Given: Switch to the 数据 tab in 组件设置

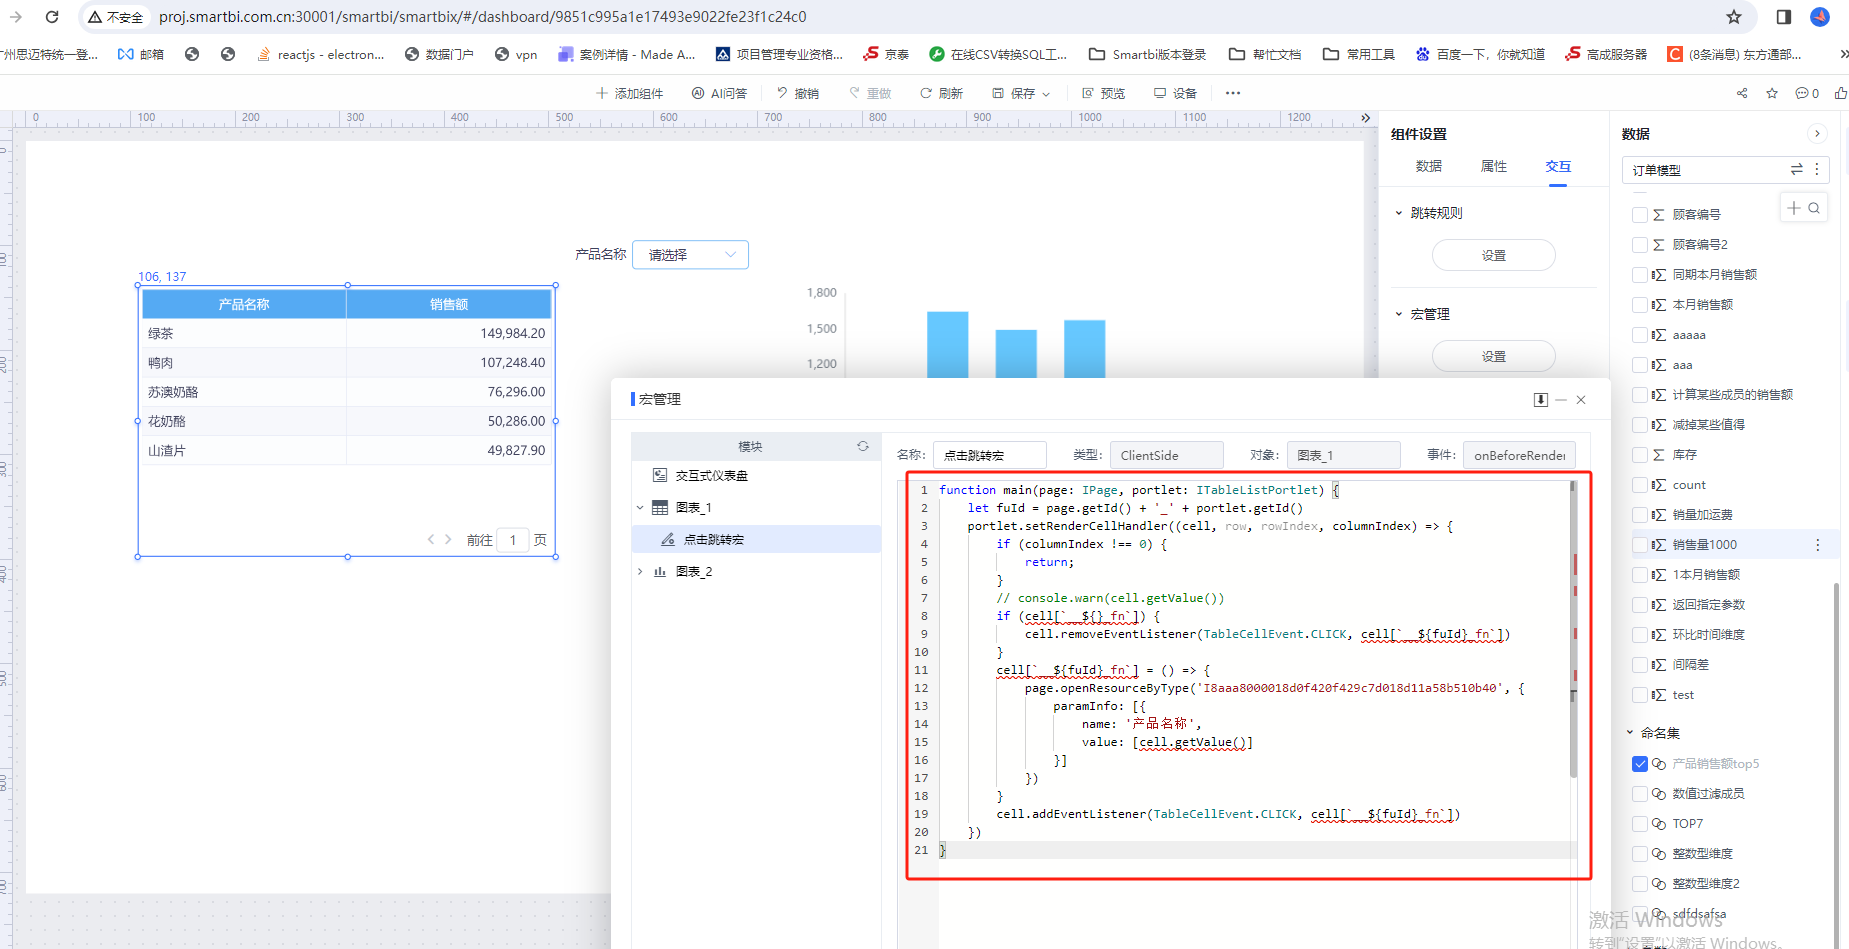Looking at the screenshot, I should click(1429, 166).
